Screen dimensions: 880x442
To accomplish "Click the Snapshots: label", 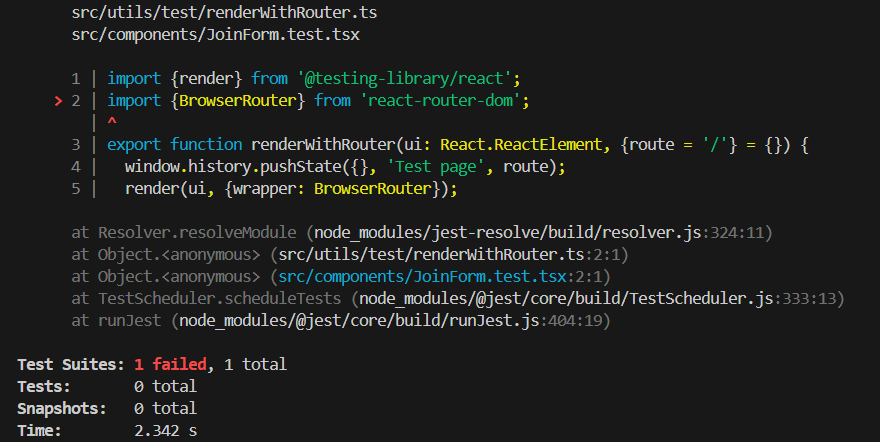I will (62, 408).
